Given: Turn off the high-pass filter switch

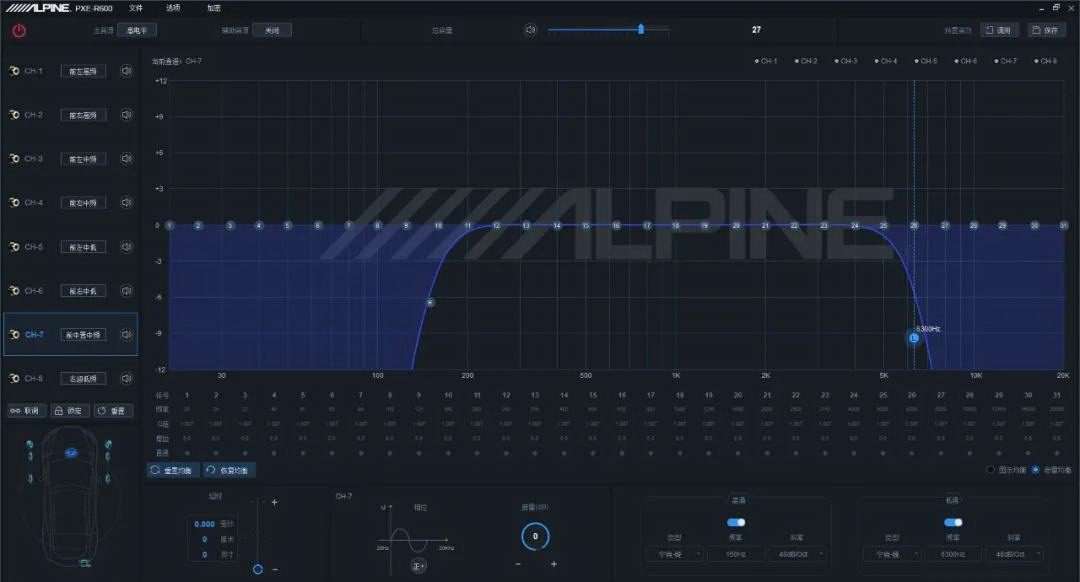Looking at the screenshot, I should [736, 522].
